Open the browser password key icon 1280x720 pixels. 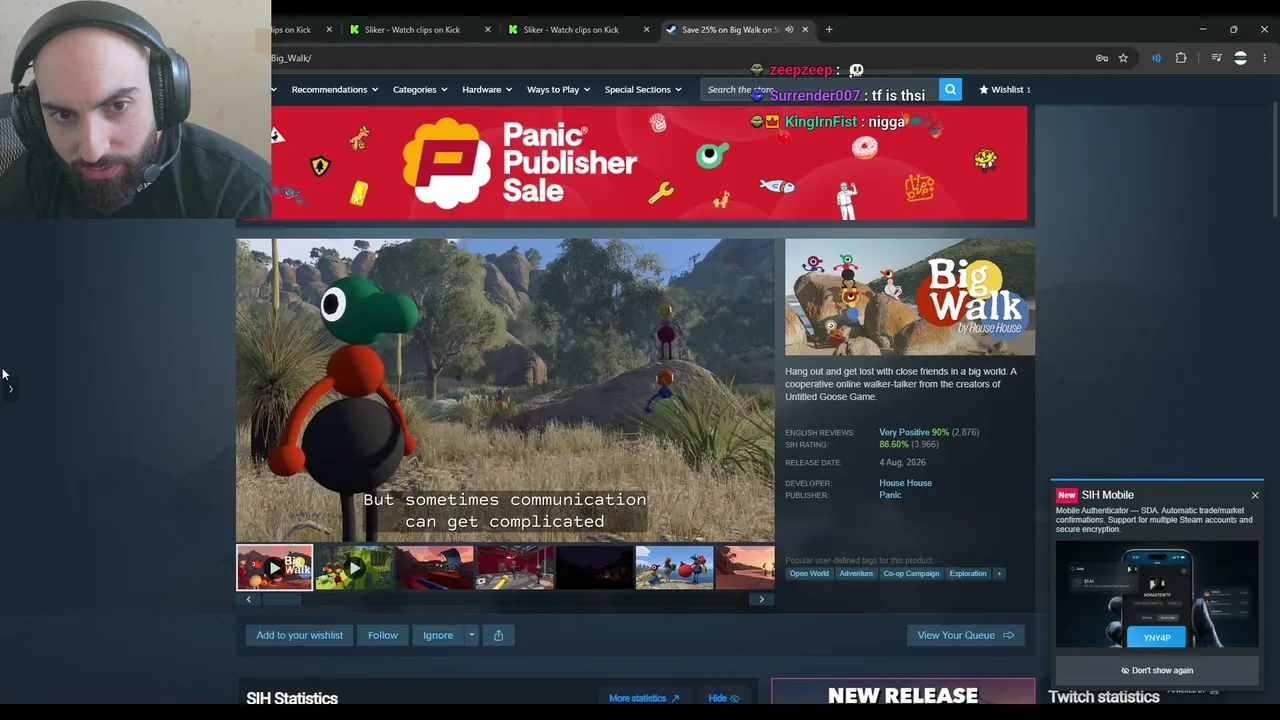(x=1102, y=58)
